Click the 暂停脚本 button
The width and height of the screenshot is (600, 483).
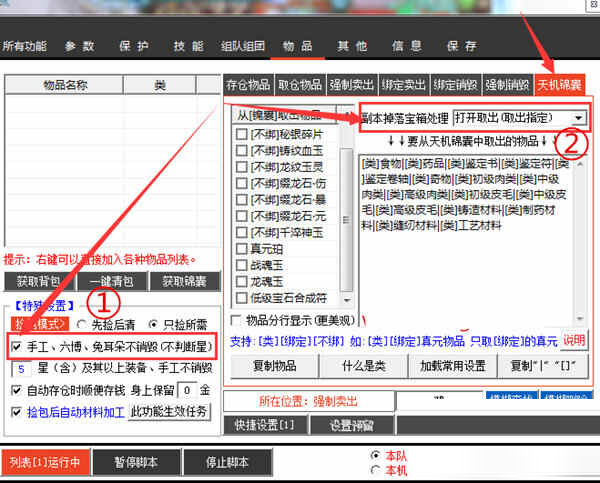136,462
